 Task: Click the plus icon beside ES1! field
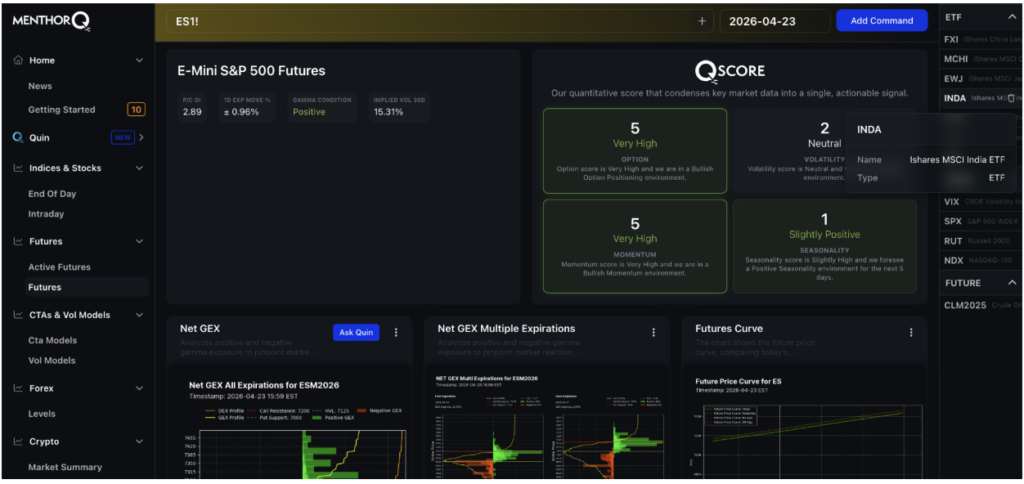[x=702, y=21]
